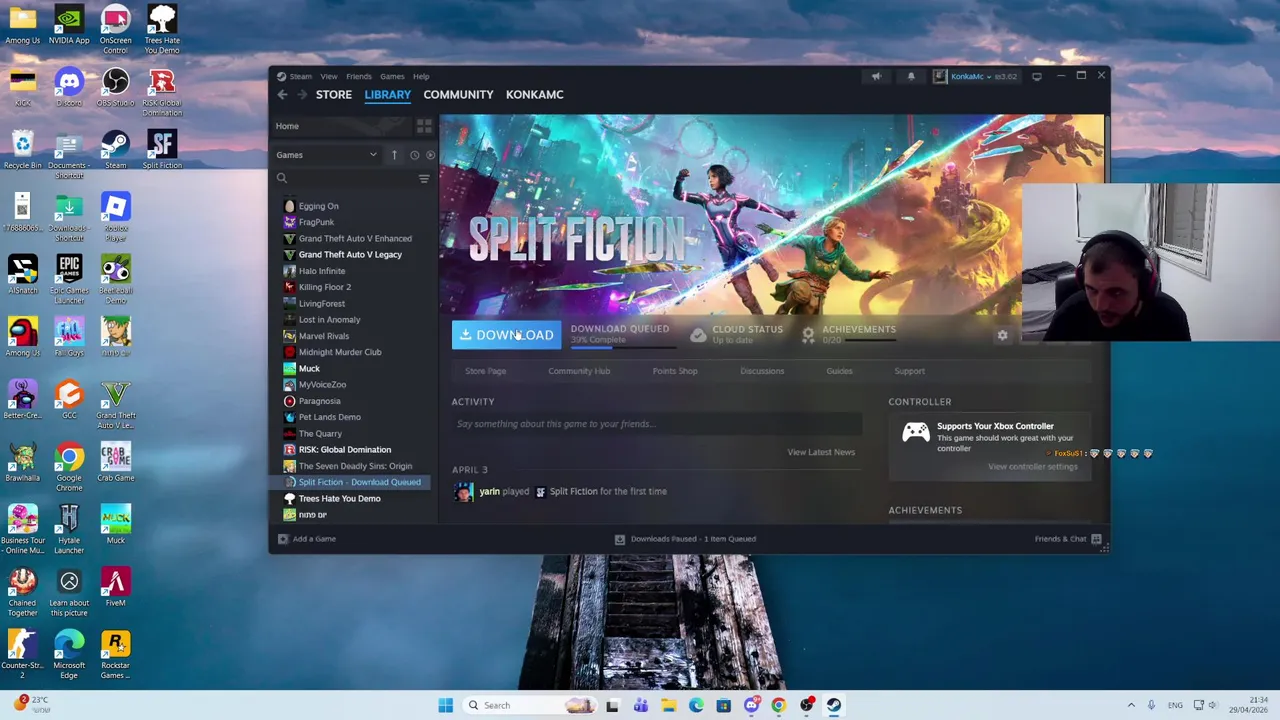This screenshot has width=1280, height=720.
Task: Click the recent activity clock filter icon
Action: click(x=414, y=155)
